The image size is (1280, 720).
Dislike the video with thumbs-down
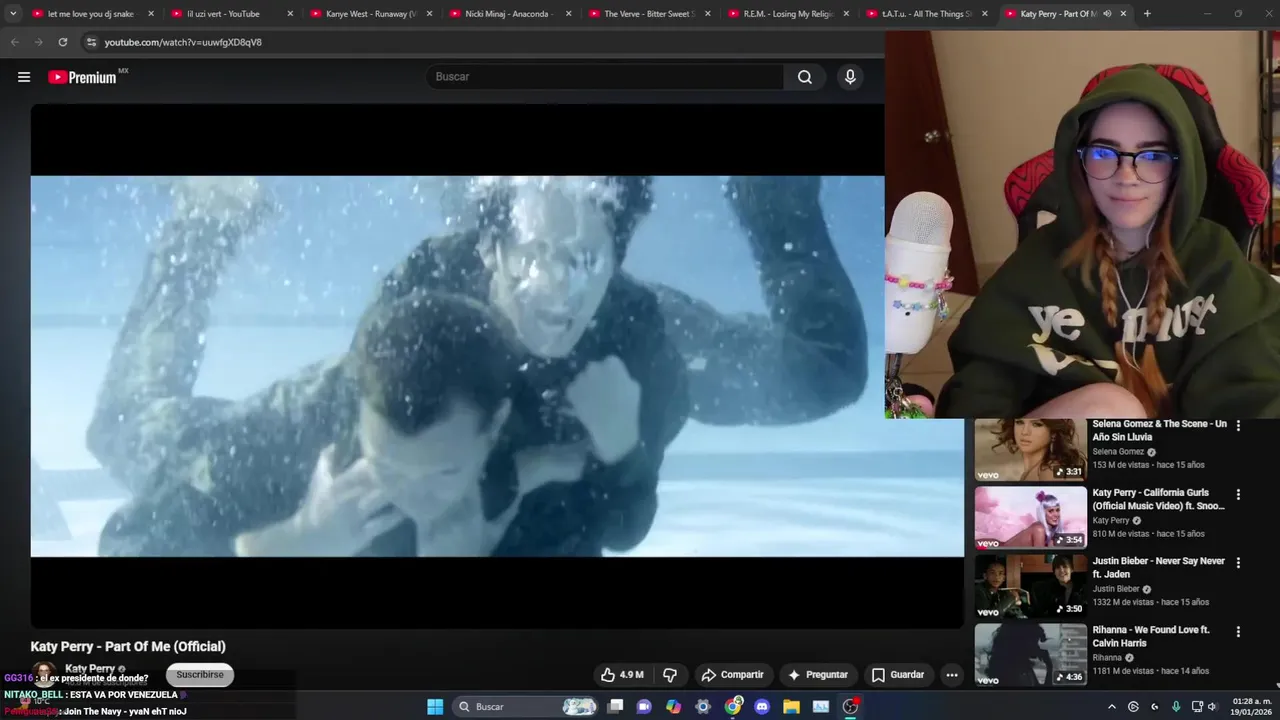[x=670, y=675]
